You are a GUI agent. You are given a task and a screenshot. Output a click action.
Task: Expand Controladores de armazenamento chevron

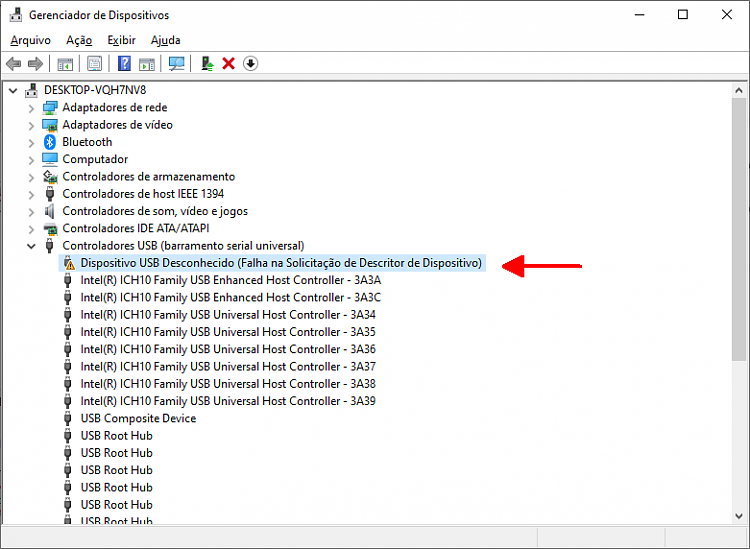(31, 177)
